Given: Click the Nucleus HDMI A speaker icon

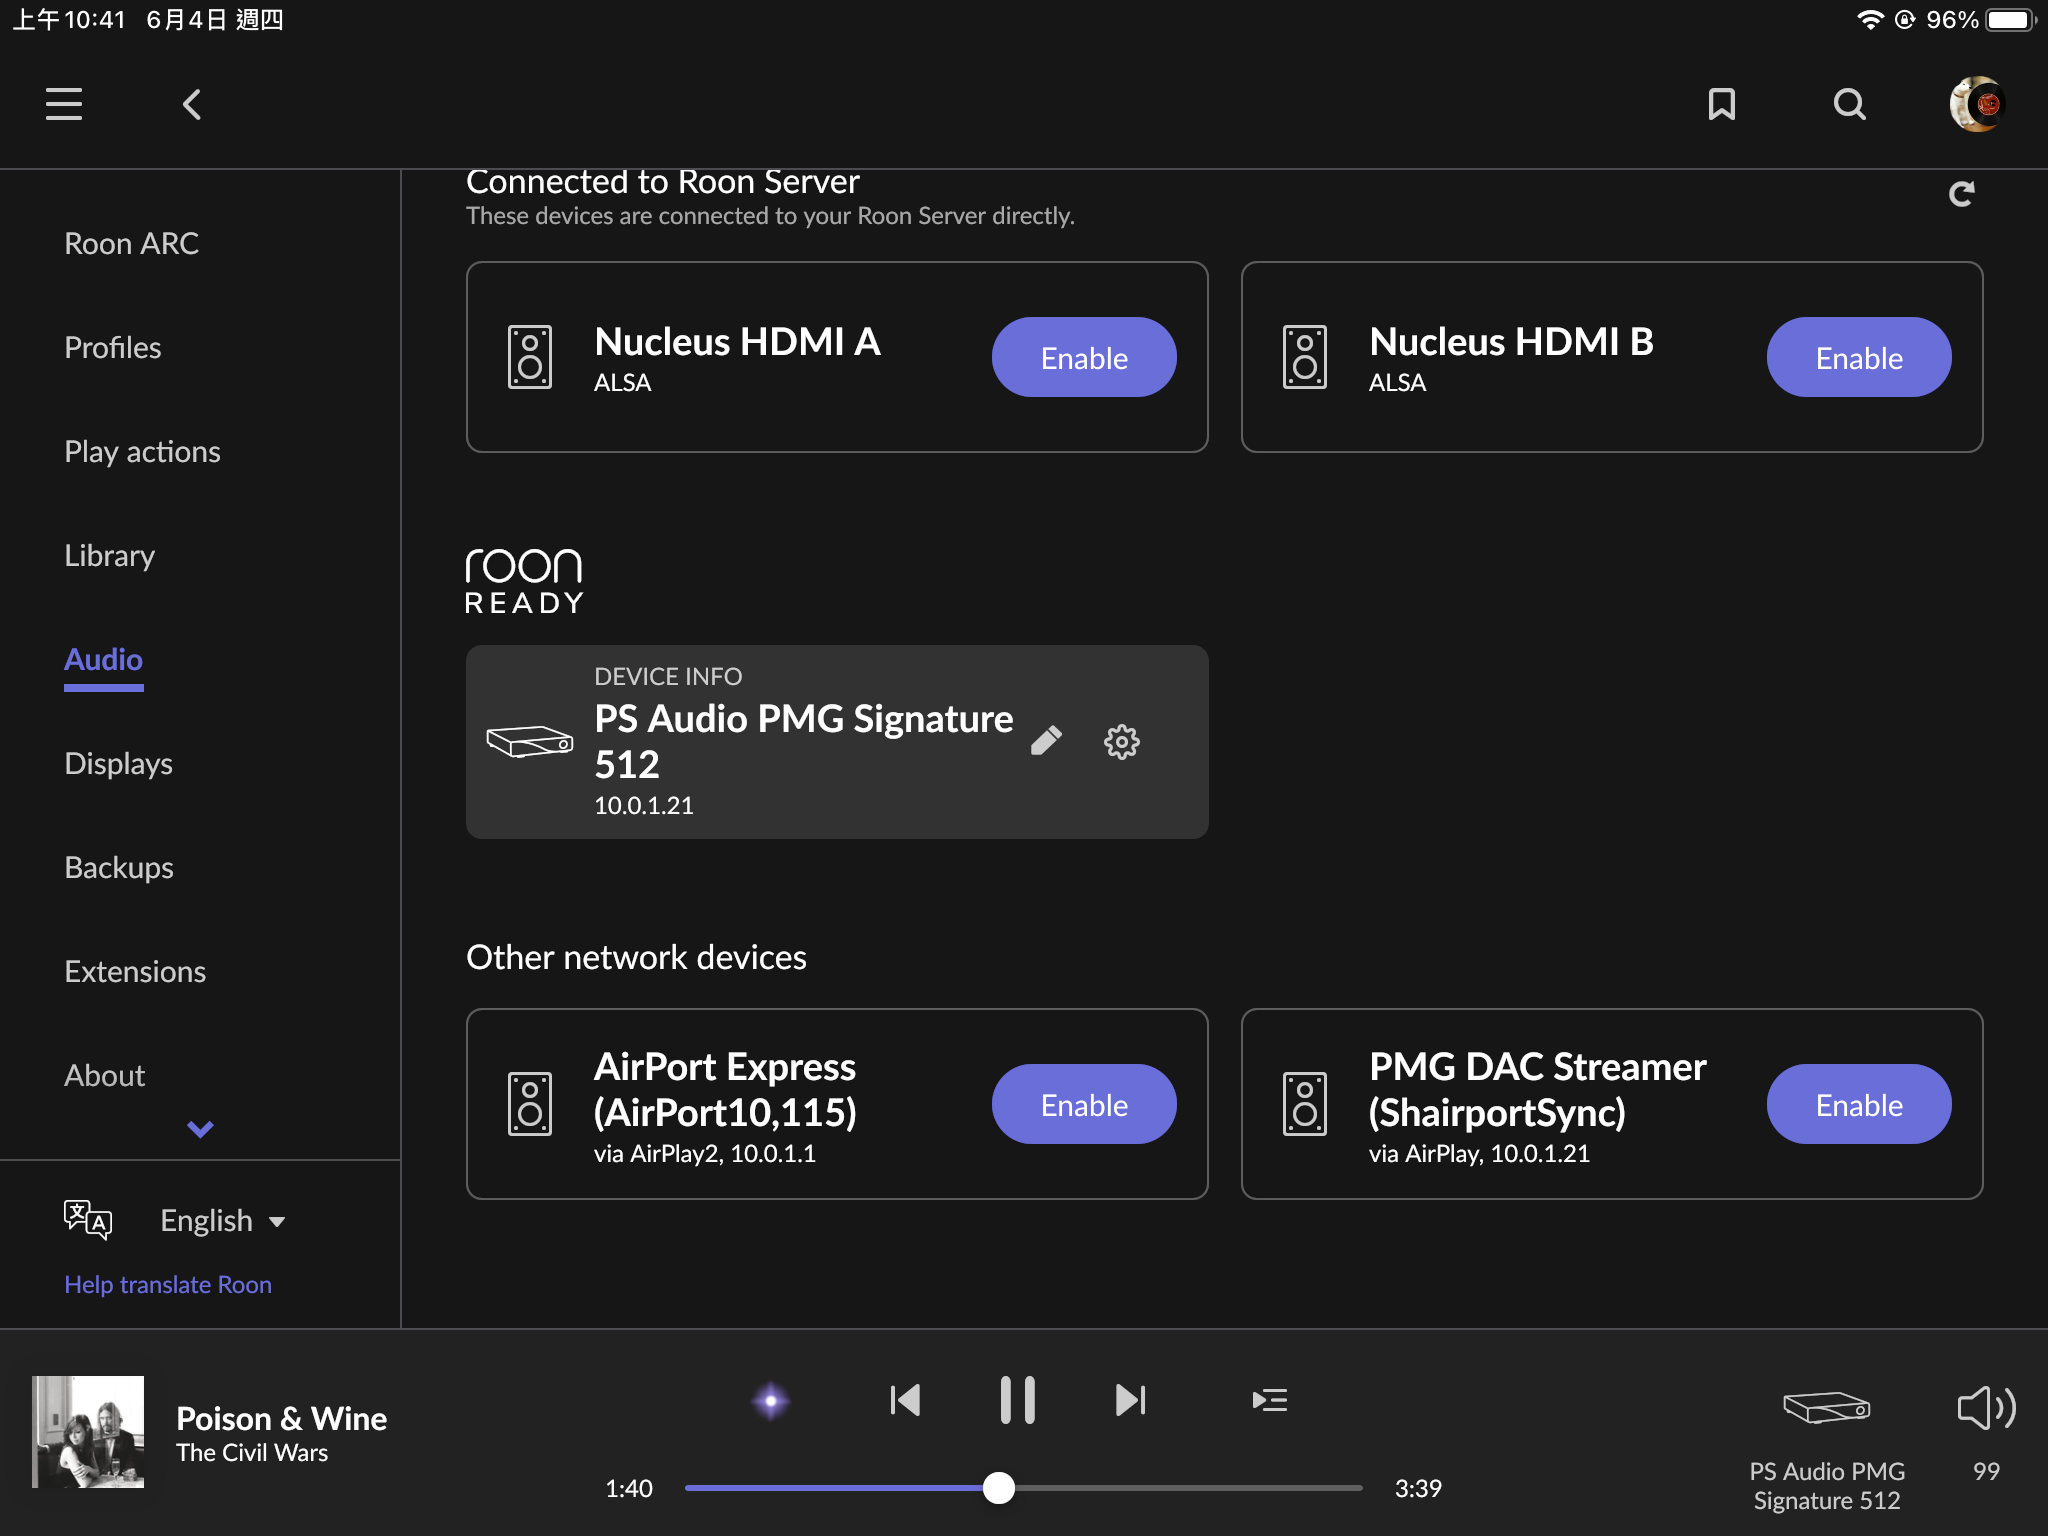Looking at the screenshot, I should click(530, 357).
